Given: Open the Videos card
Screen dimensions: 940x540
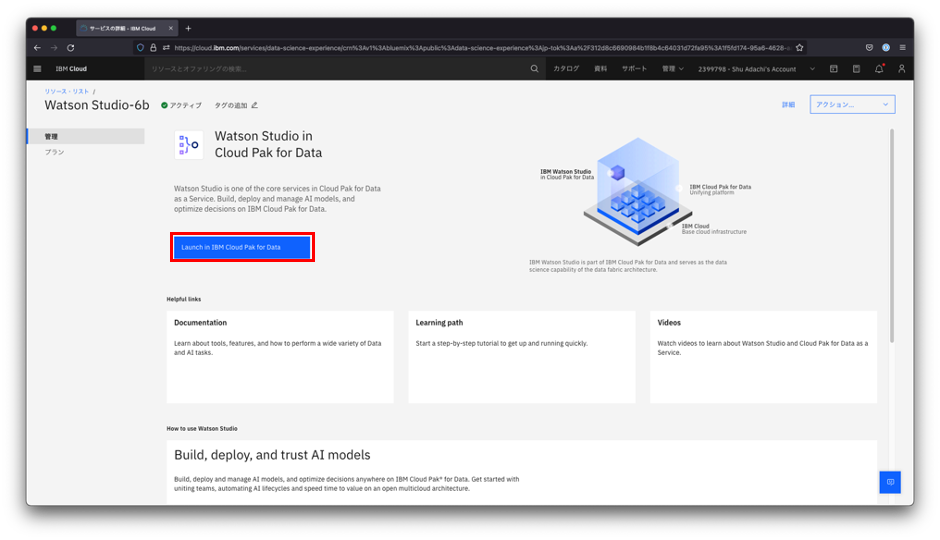Looking at the screenshot, I should tap(763, 357).
